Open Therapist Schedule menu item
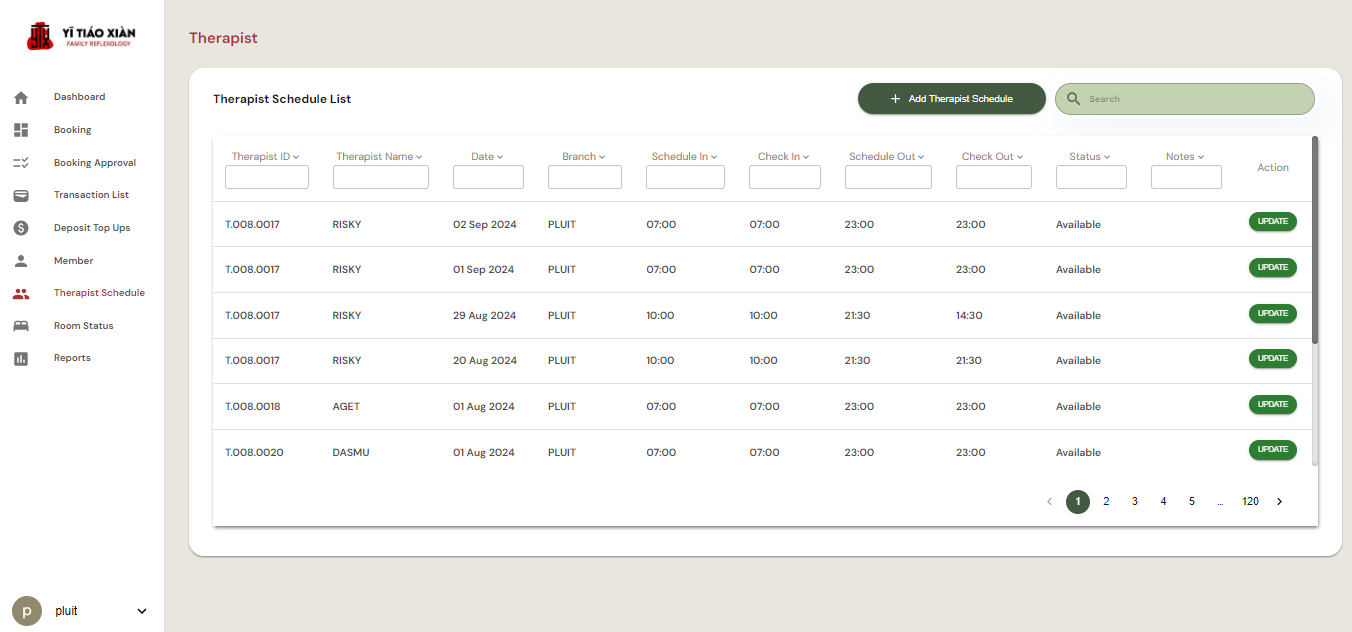Viewport: 1352px width, 632px height. point(99,293)
